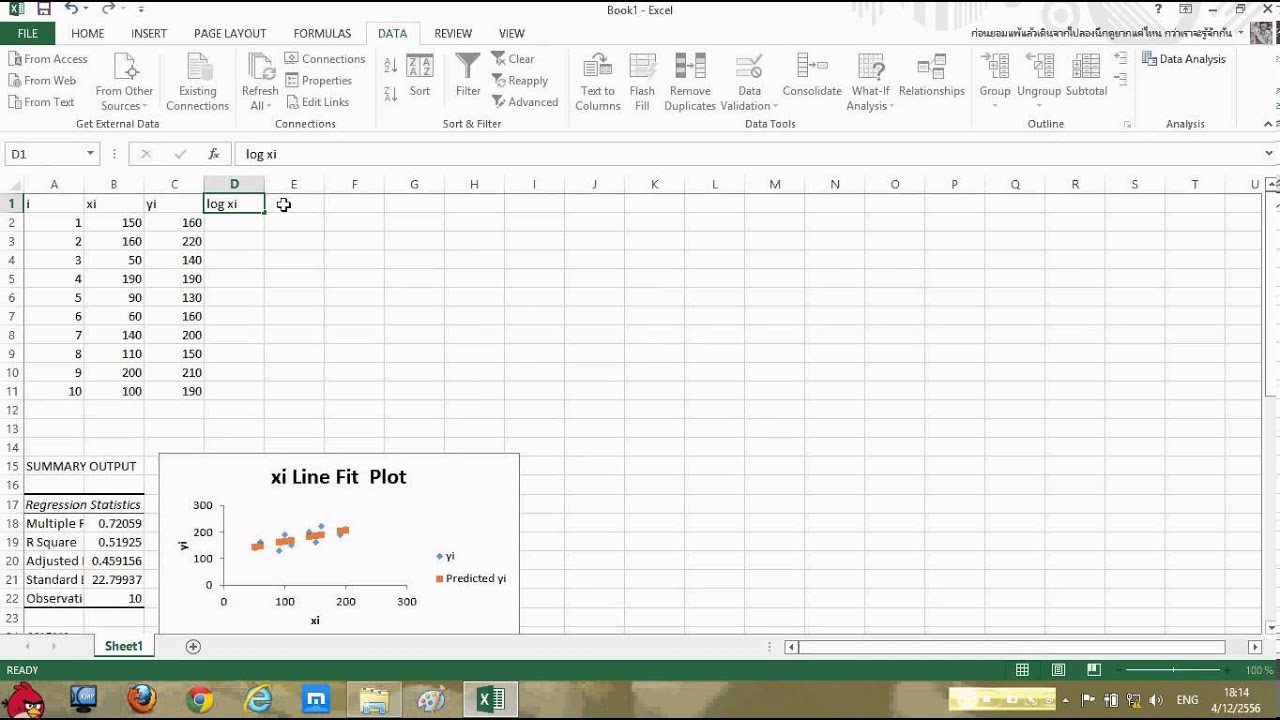Select row 15 header
This screenshot has width=1280, height=720.
[12, 466]
